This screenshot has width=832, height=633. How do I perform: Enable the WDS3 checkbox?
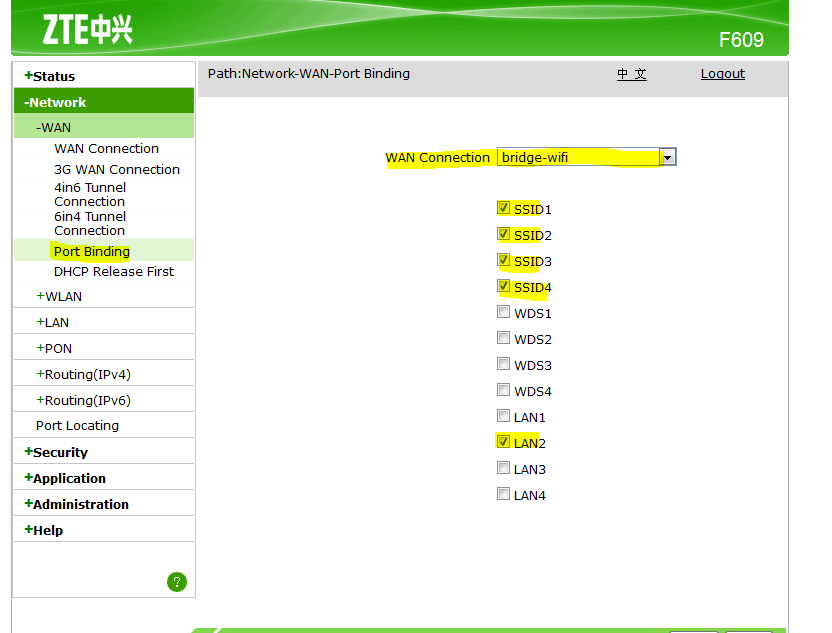point(503,363)
